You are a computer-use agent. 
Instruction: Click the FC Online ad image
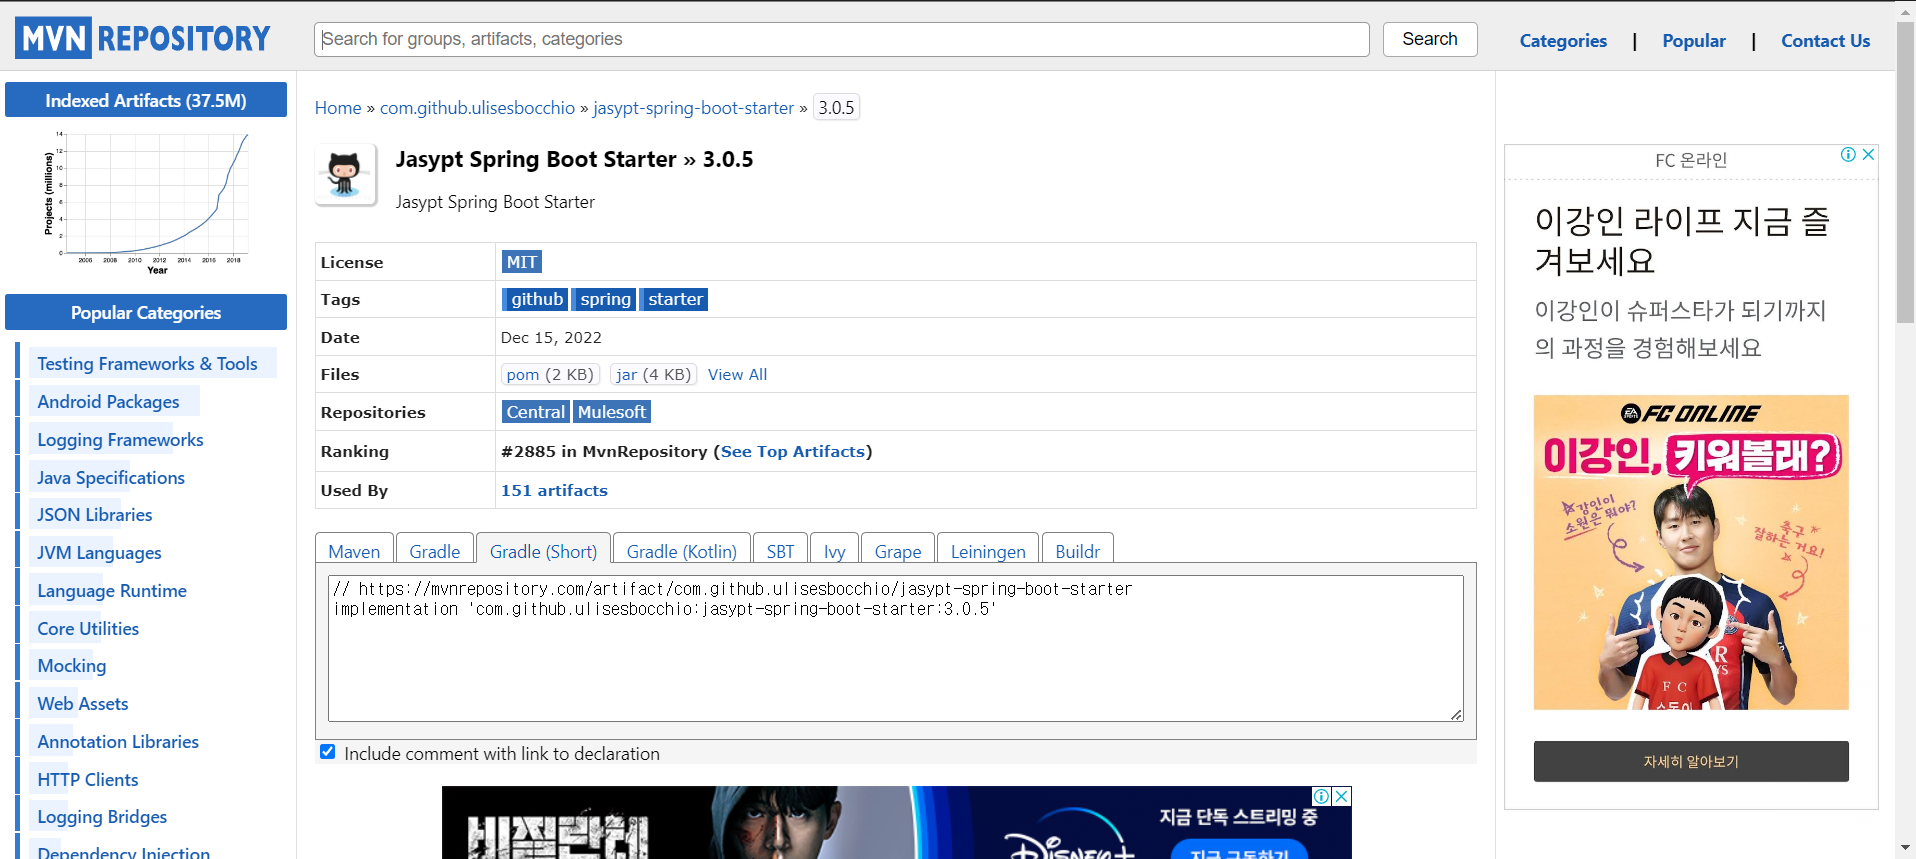click(x=1691, y=552)
